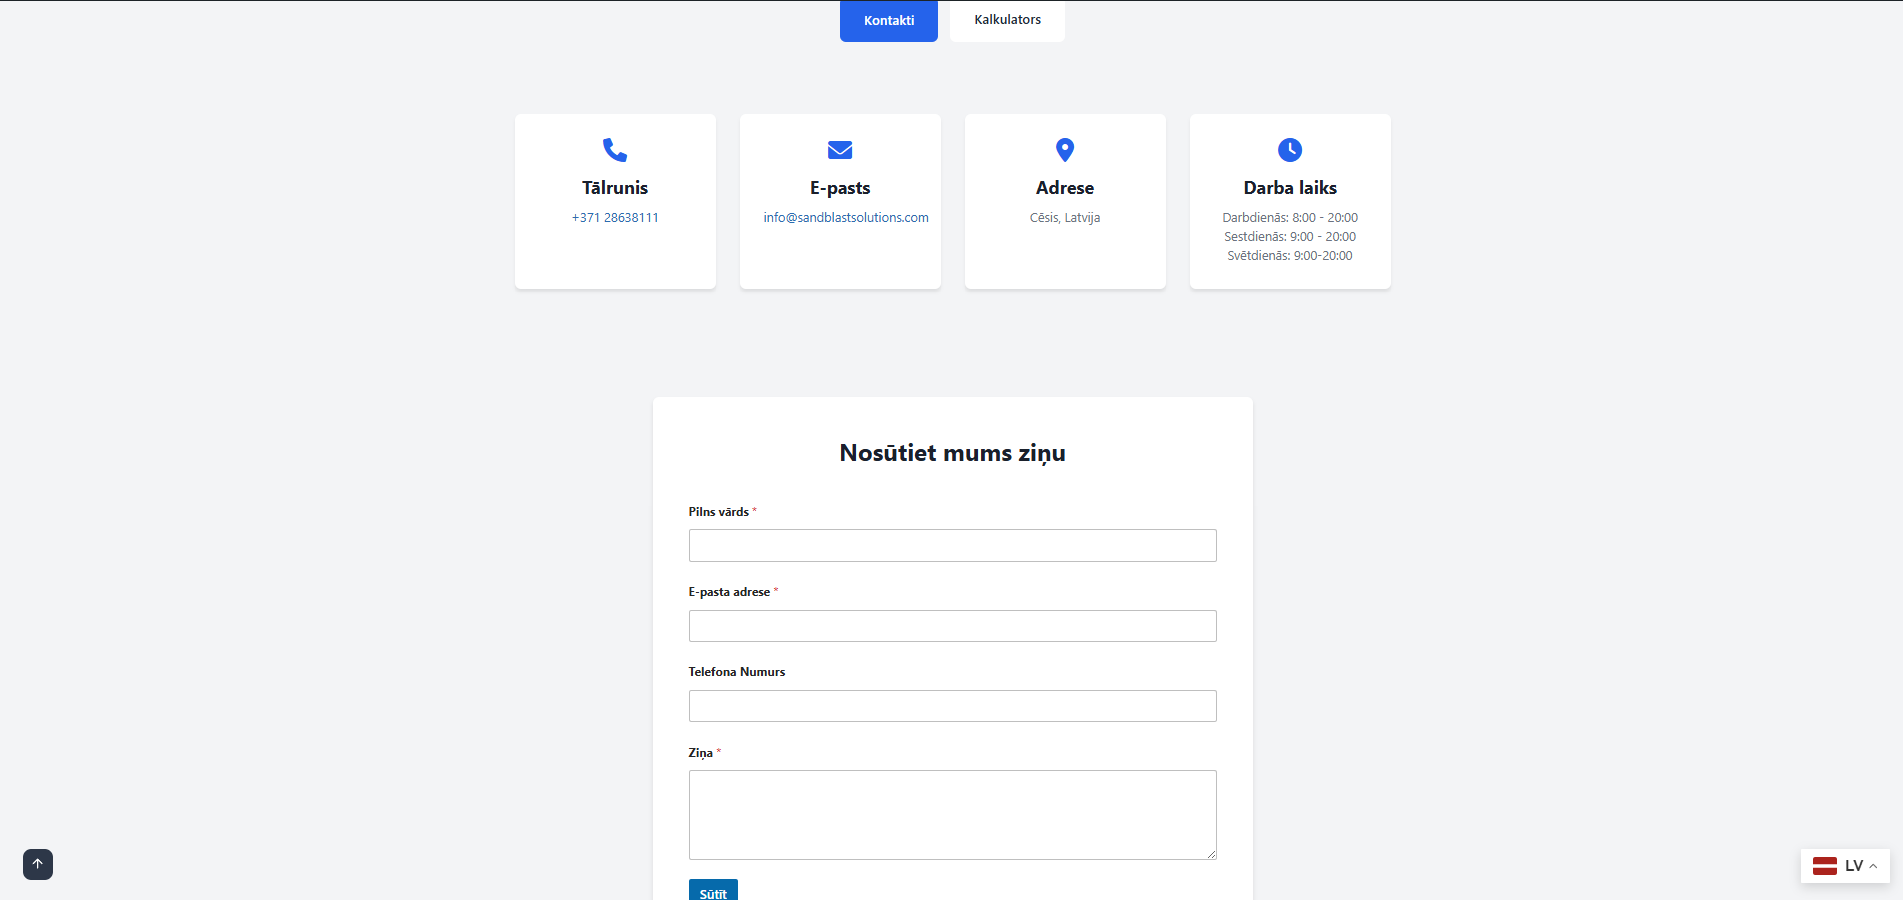Call the +371 28638111 phone number
The width and height of the screenshot is (1903, 900).
click(615, 218)
